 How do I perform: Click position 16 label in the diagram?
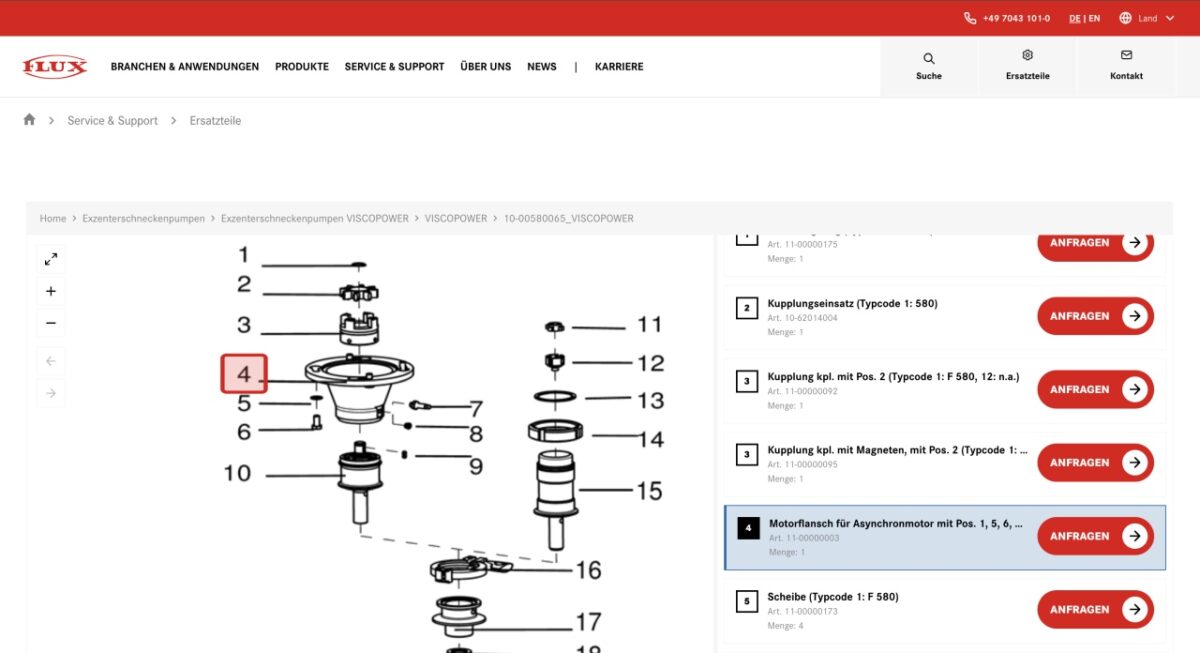pos(588,570)
